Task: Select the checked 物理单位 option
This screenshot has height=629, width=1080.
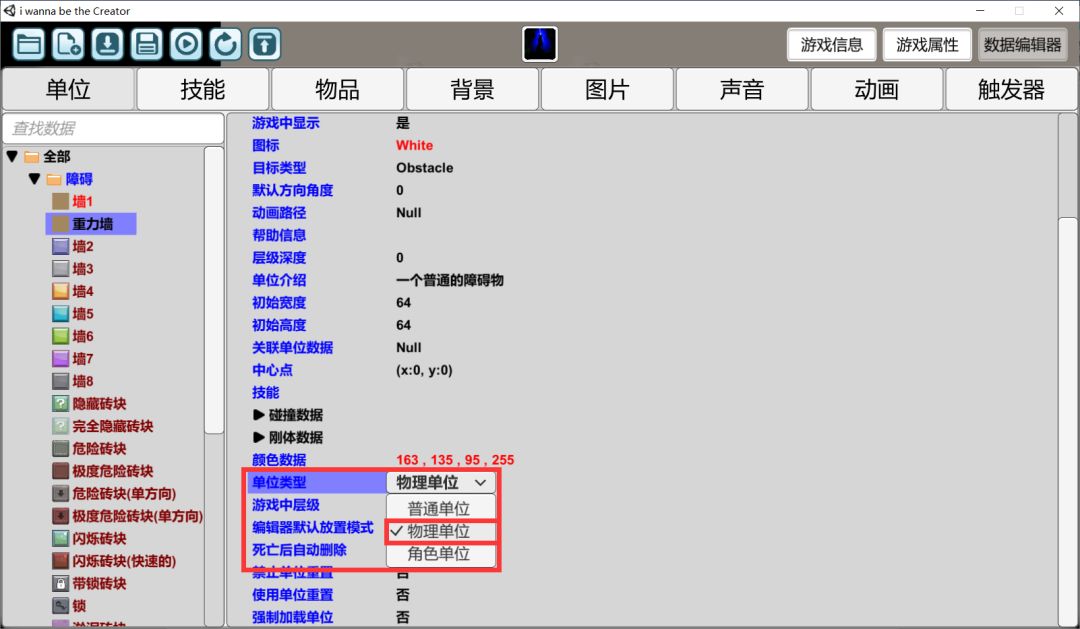Action: pos(439,531)
